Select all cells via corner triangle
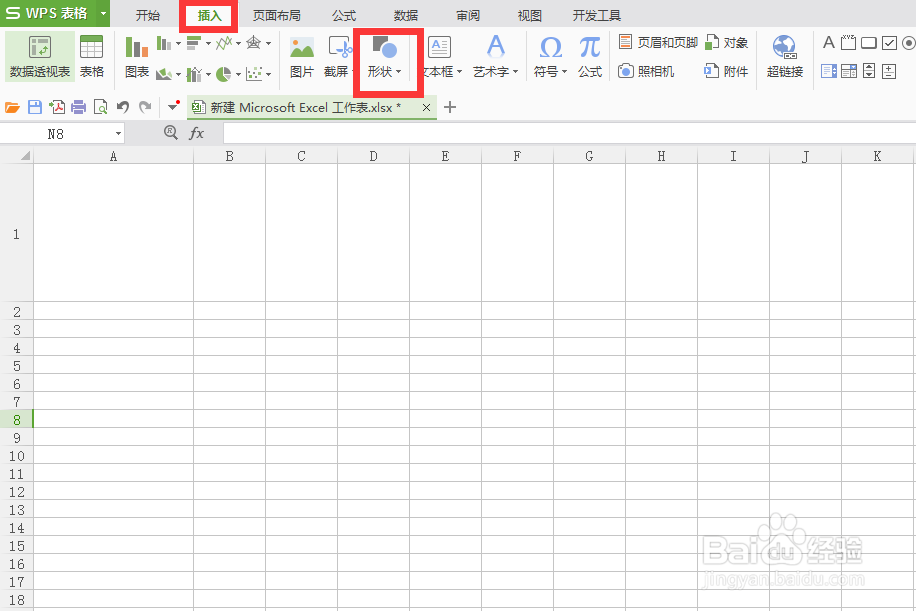This screenshot has height=611, width=916. [x=25, y=156]
